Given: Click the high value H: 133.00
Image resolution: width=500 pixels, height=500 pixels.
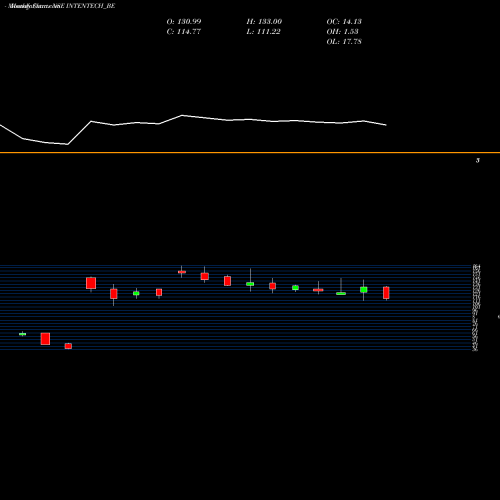Looking at the screenshot, I should pyautogui.click(x=264, y=22).
